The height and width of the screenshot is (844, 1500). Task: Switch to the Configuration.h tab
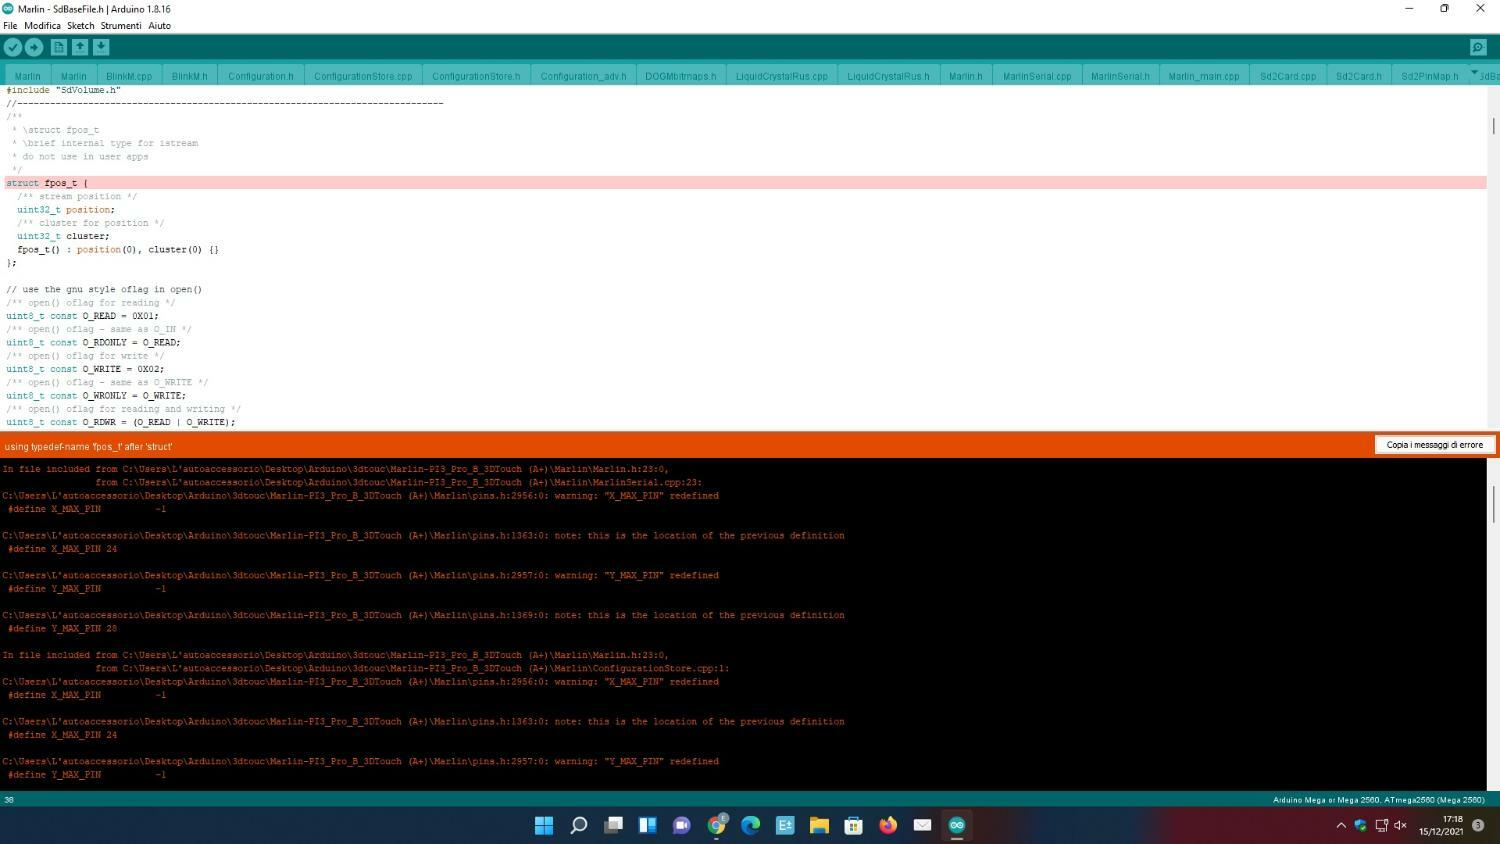click(261, 76)
